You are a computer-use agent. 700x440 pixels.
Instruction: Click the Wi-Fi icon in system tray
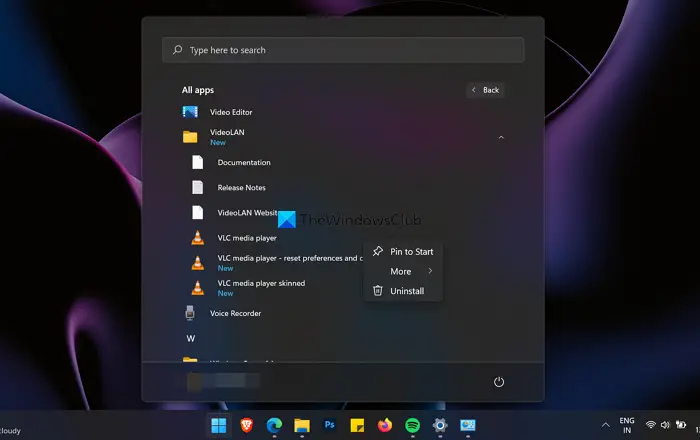[x=651, y=425]
